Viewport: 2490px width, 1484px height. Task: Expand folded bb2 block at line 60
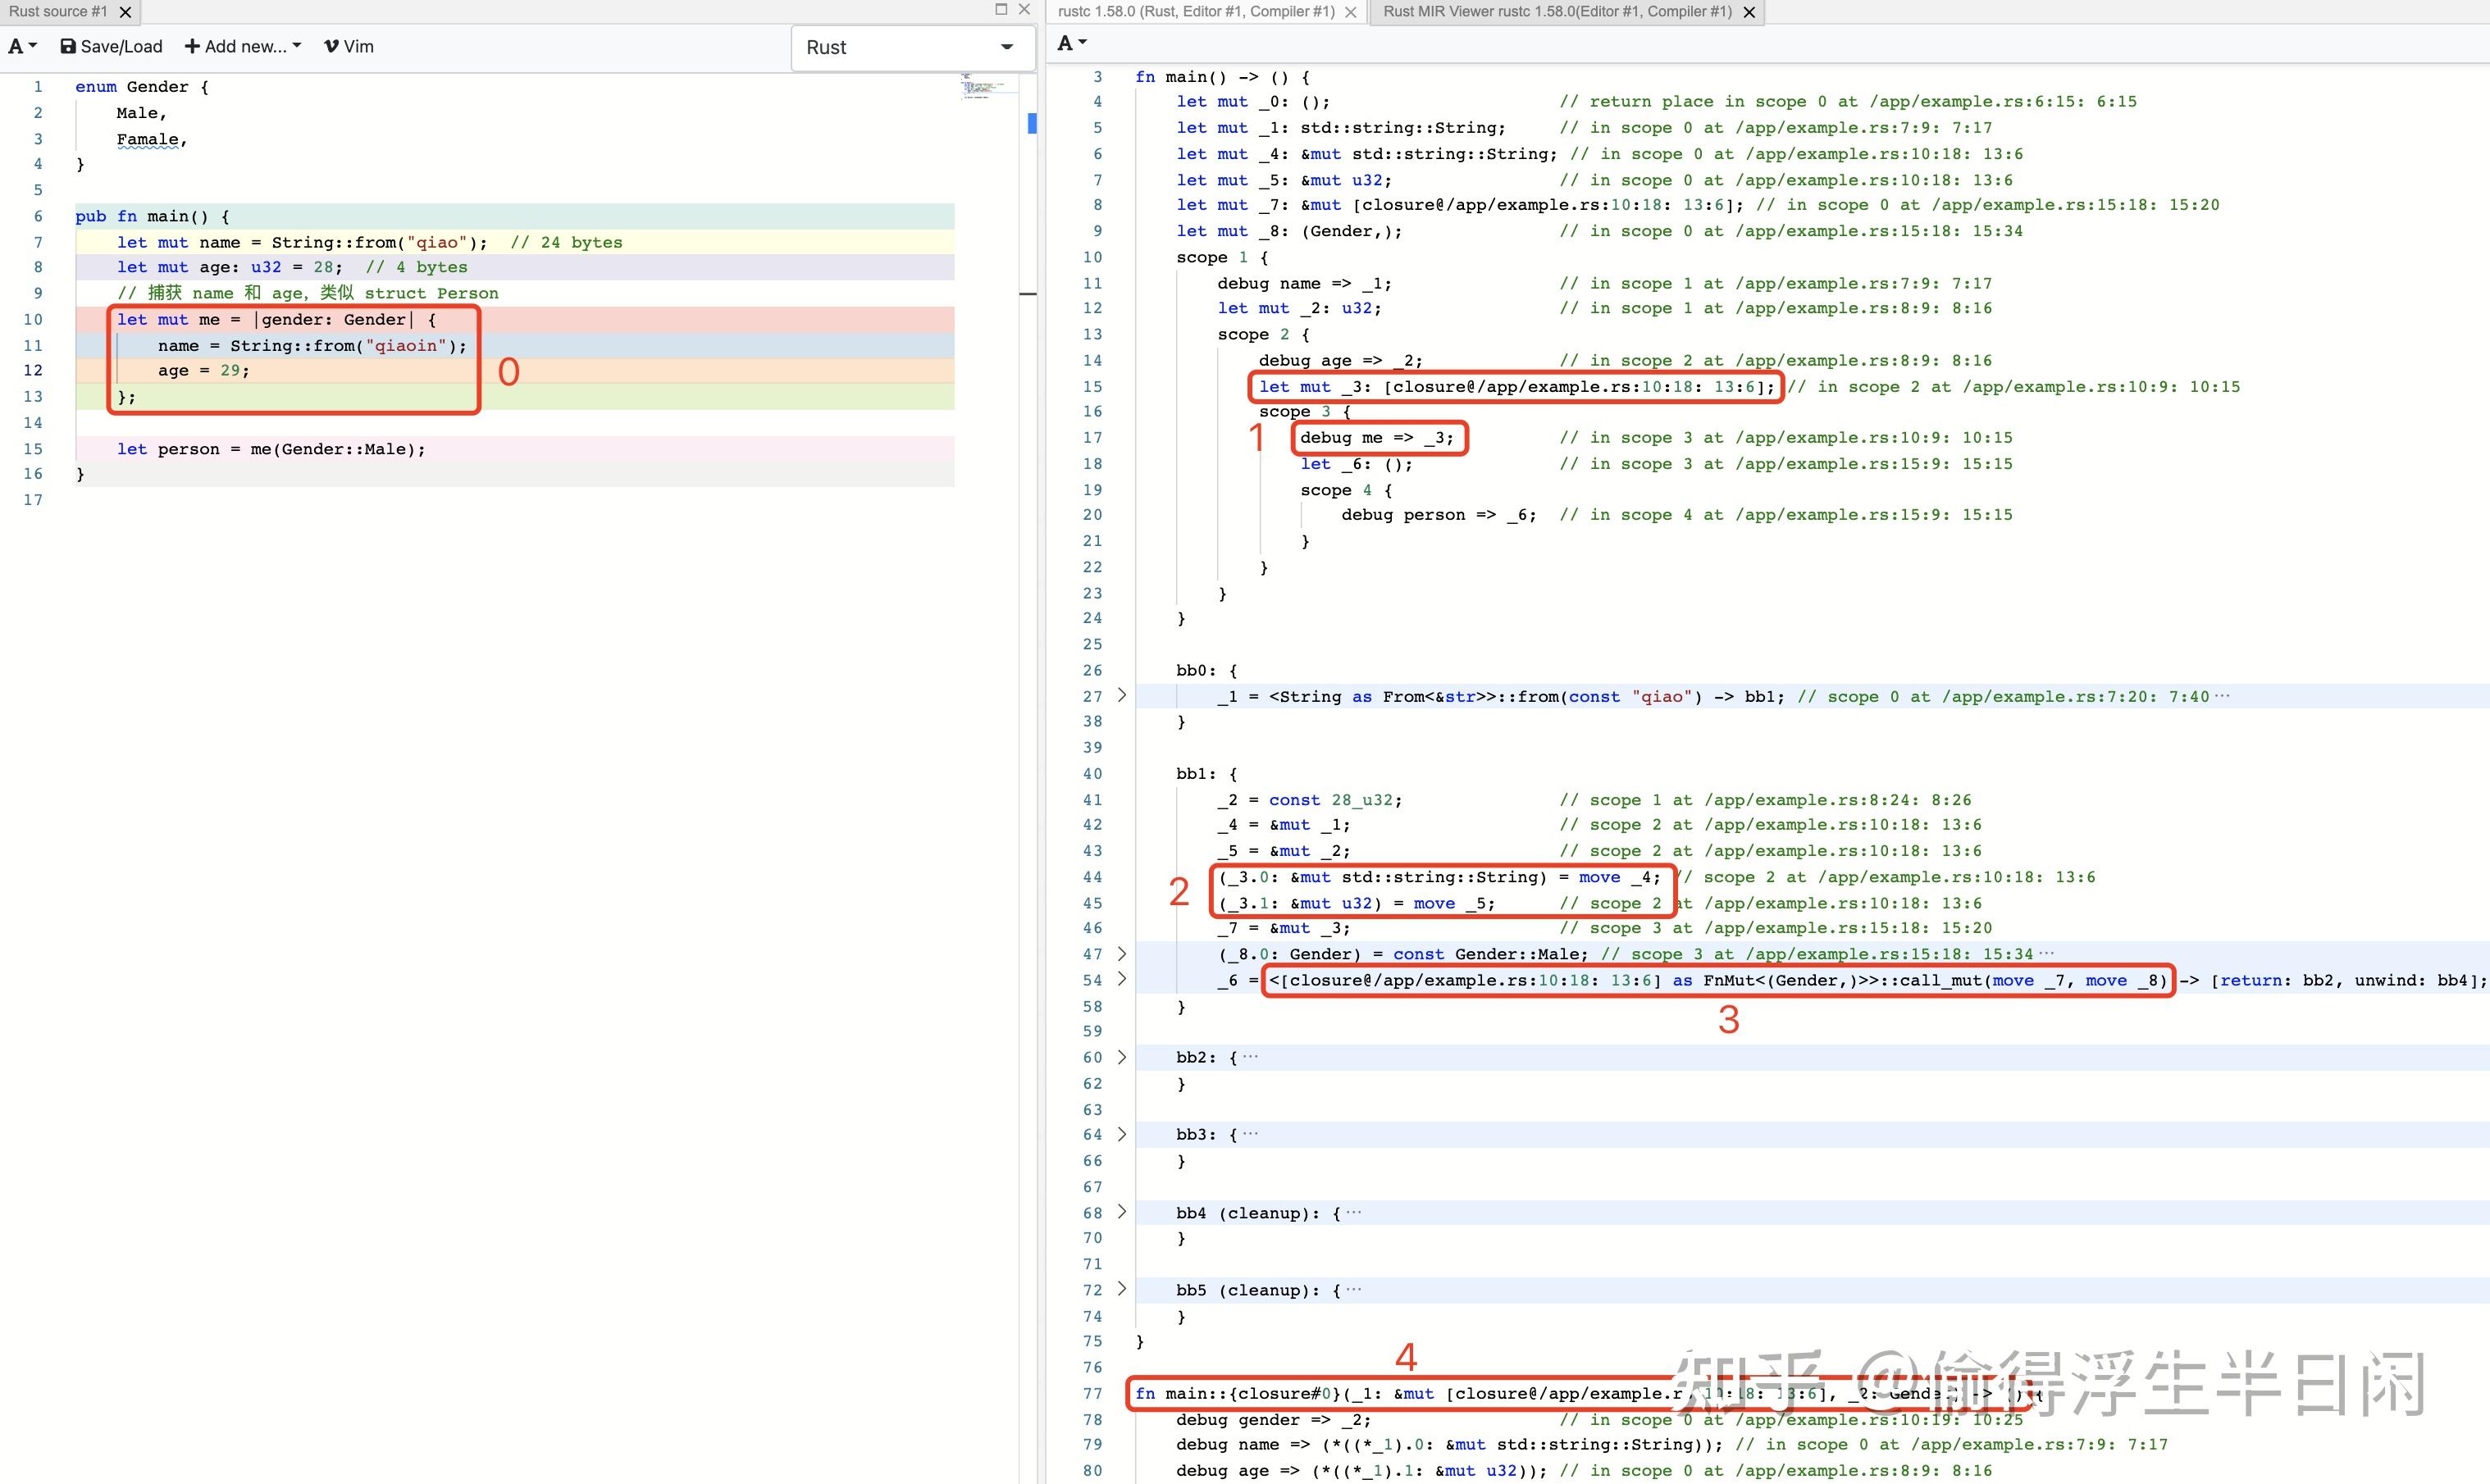1122,1057
